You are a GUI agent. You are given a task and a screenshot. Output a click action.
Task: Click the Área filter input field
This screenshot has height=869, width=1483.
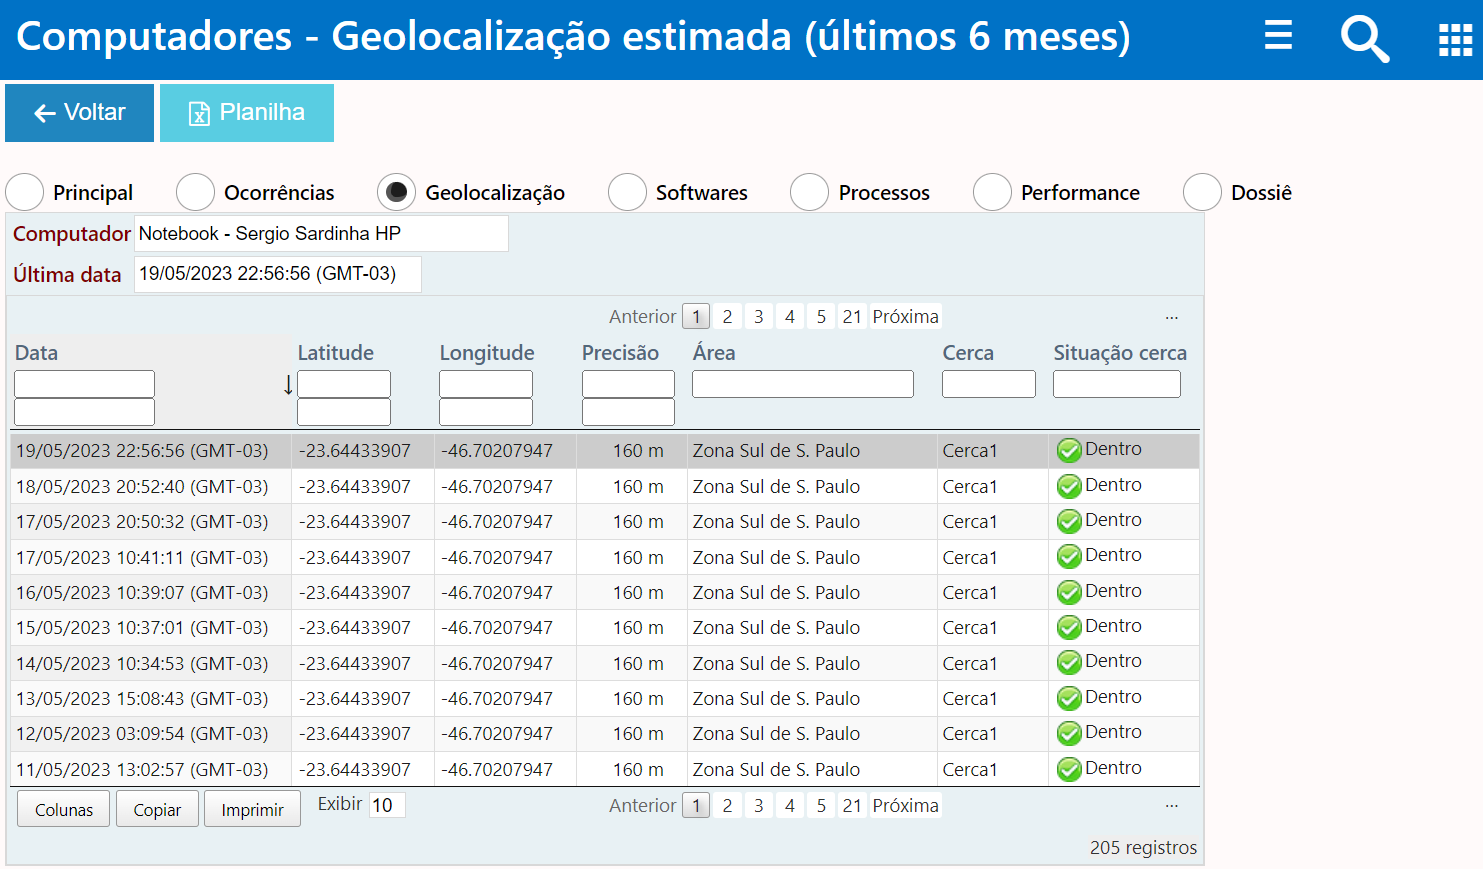(802, 384)
